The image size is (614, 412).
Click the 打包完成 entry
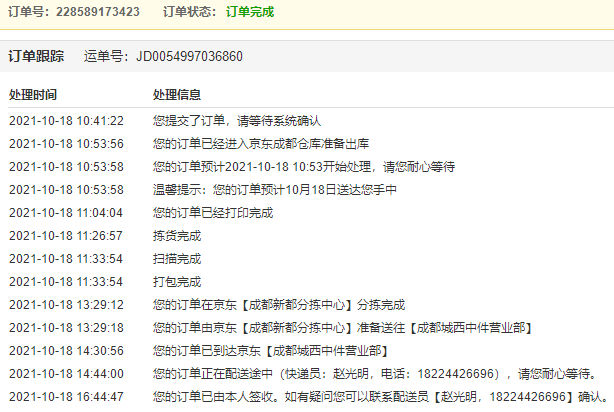tap(177, 282)
